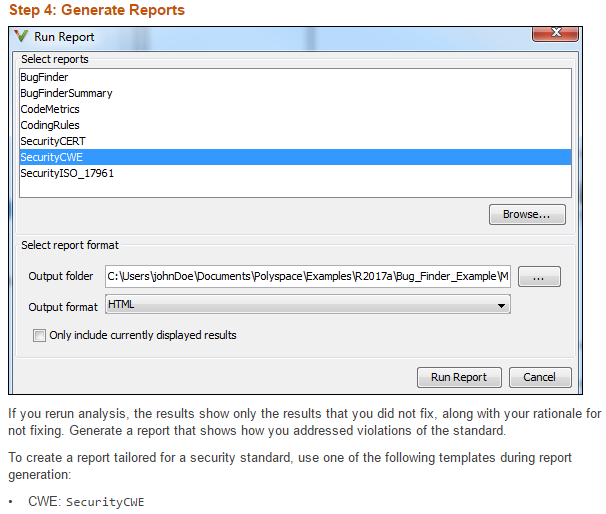Click the Run Report button
This screenshot has height=514, width=606.
coord(459,377)
